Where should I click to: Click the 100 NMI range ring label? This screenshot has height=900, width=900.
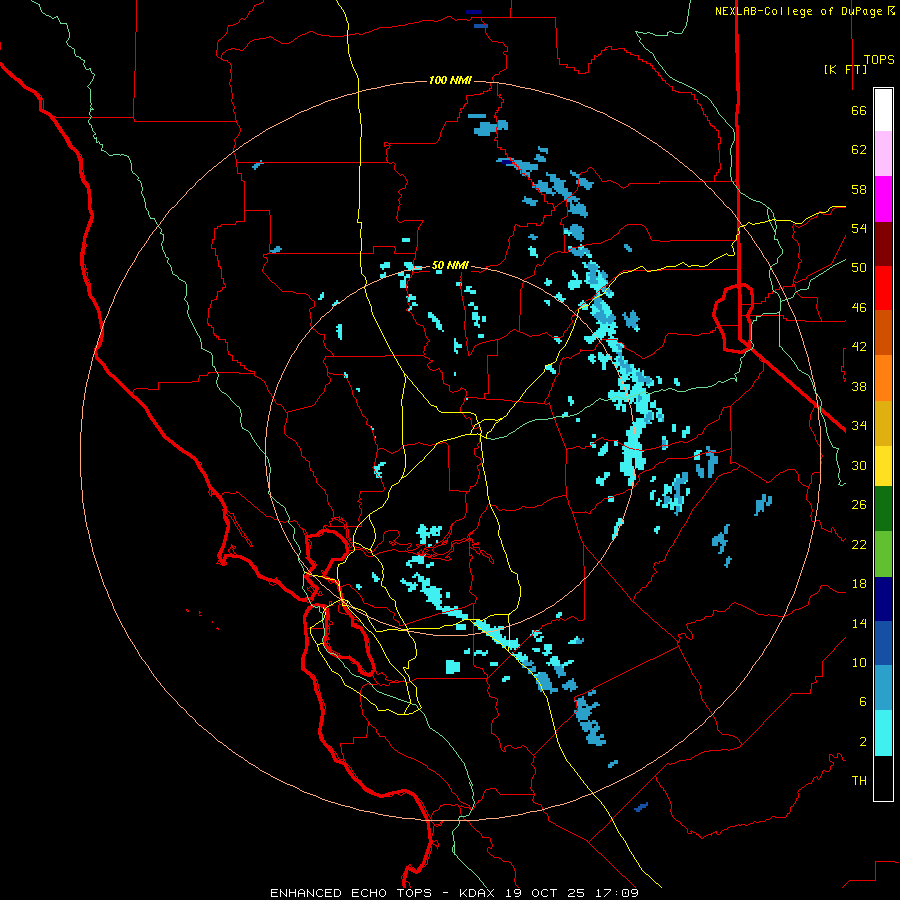(x=450, y=80)
